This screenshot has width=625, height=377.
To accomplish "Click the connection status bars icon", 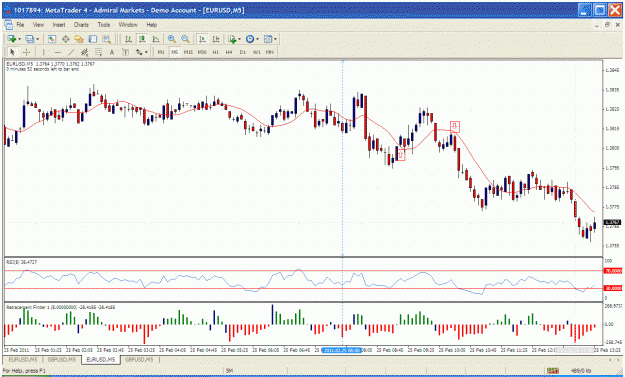I will 552,371.
